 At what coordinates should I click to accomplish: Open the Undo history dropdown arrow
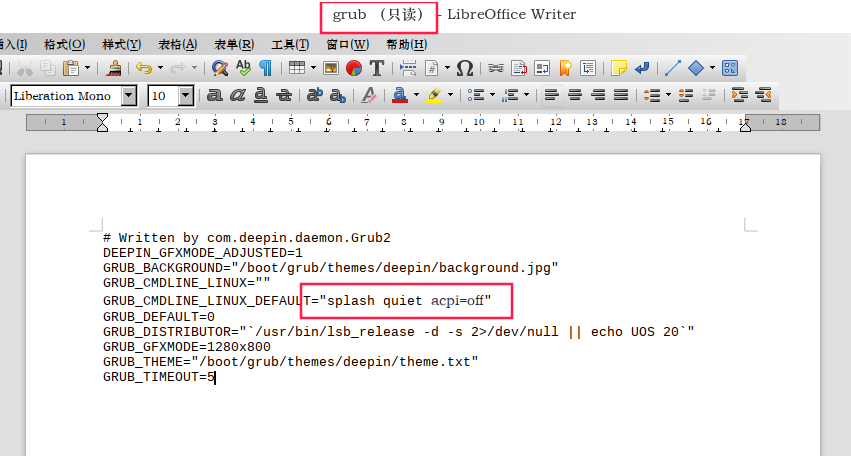tap(160, 68)
